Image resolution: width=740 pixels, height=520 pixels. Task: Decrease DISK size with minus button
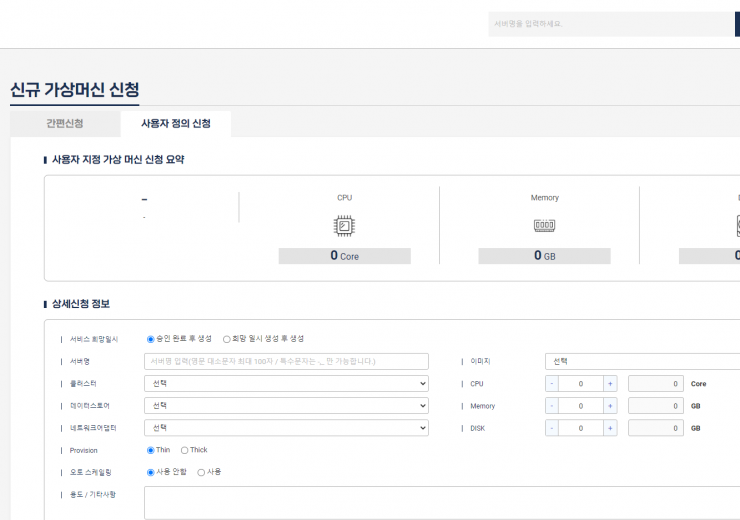[552, 428]
